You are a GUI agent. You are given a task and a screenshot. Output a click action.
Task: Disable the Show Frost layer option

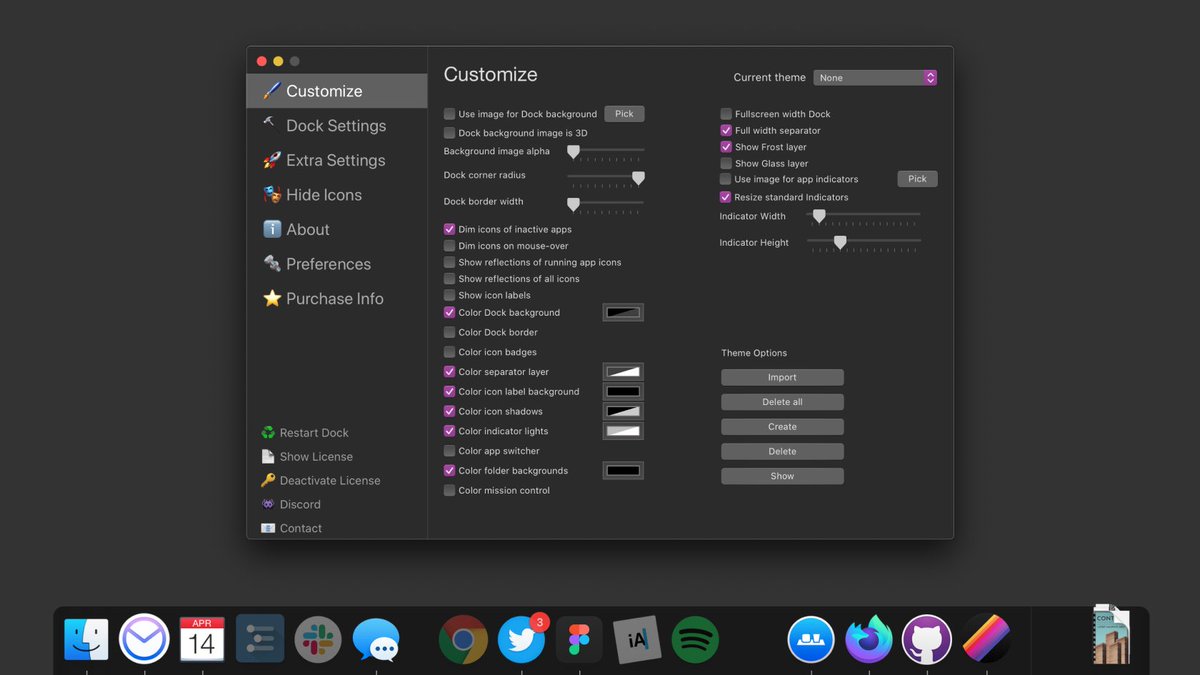click(726, 146)
